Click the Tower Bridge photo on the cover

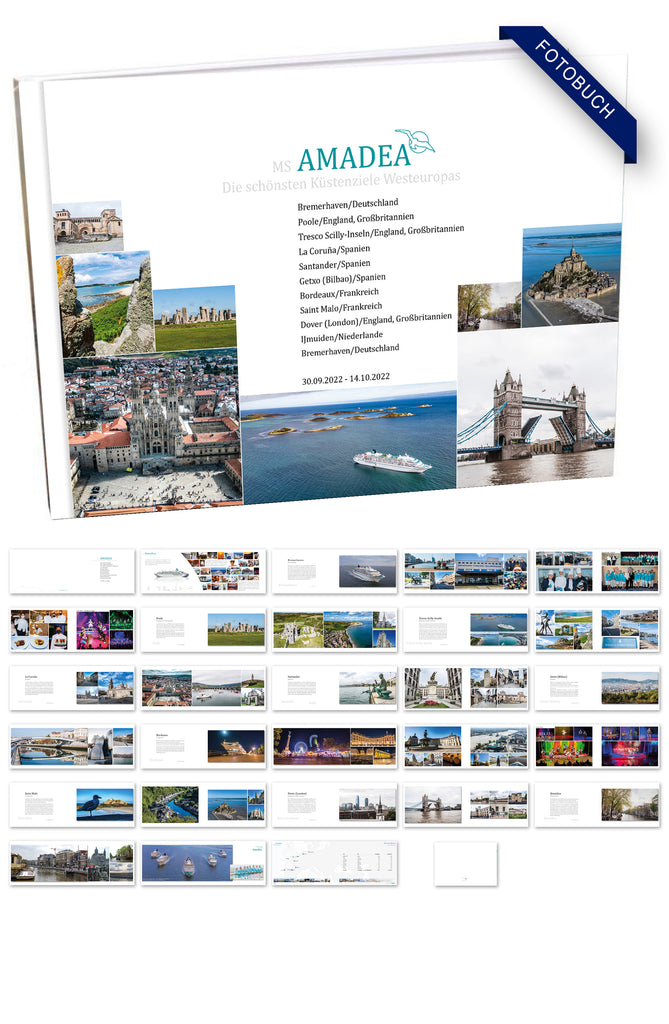point(537,406)
